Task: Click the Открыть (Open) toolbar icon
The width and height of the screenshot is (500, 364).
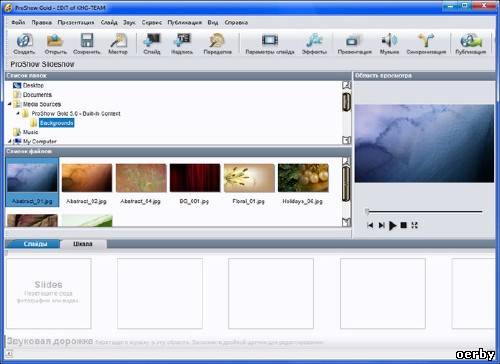Action: (55, 44)
